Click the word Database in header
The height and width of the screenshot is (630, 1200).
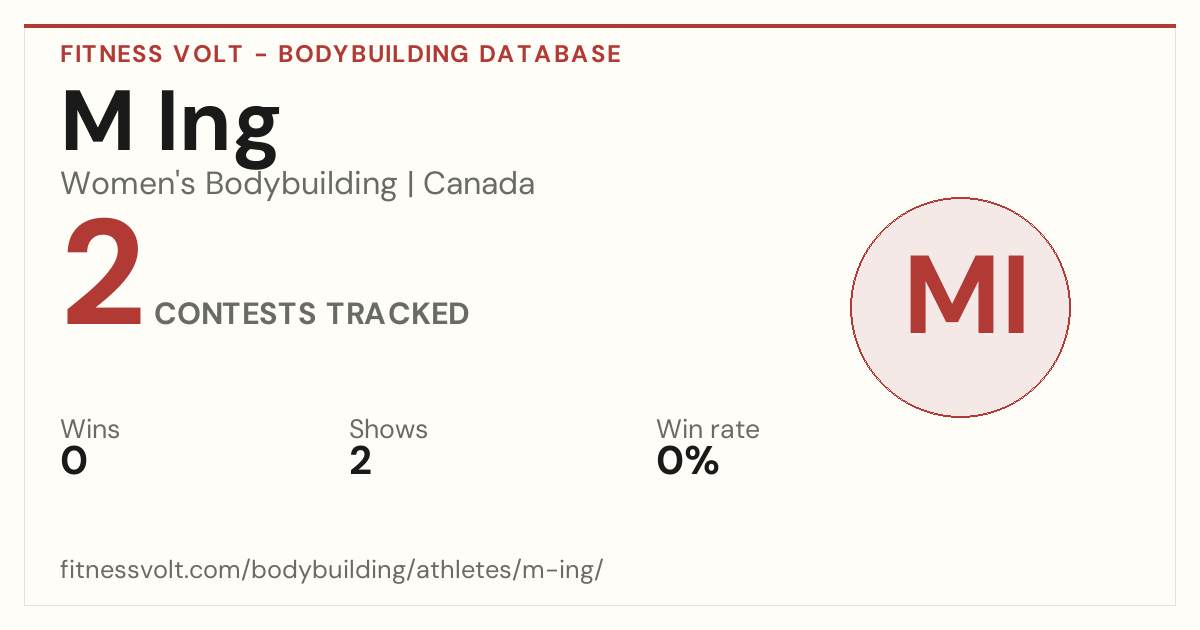coord(550,54)
